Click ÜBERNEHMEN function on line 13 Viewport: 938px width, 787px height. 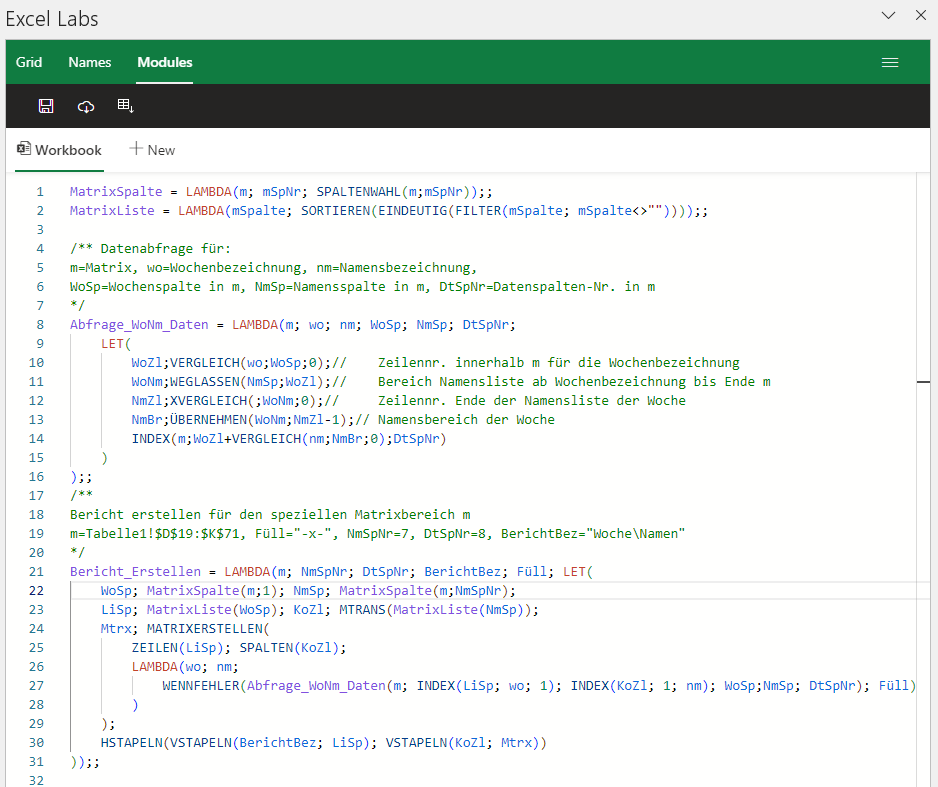click(x=209, y=420)
